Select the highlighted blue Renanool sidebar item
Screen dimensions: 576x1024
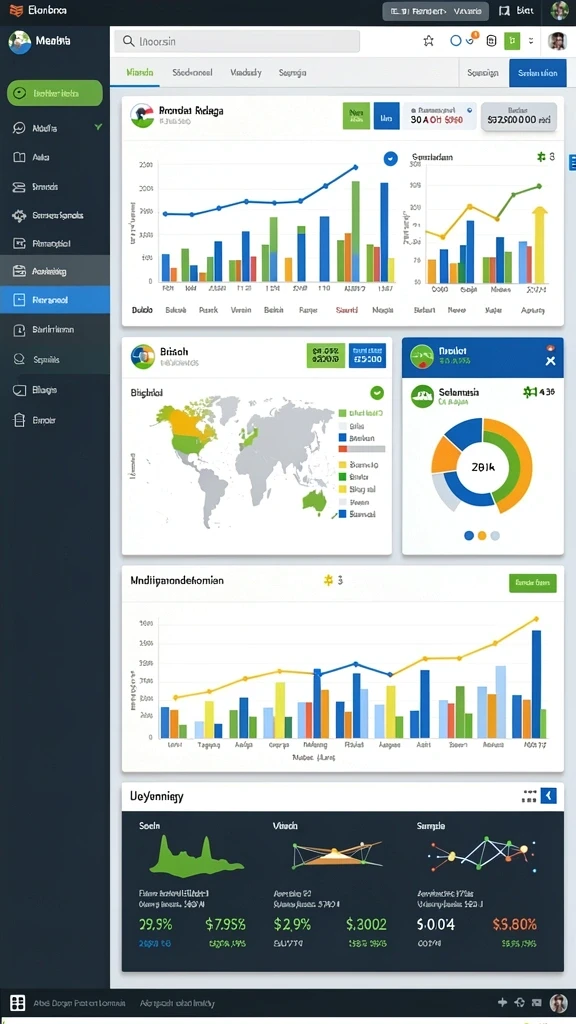pyautogui.click(x=55, y=300)
